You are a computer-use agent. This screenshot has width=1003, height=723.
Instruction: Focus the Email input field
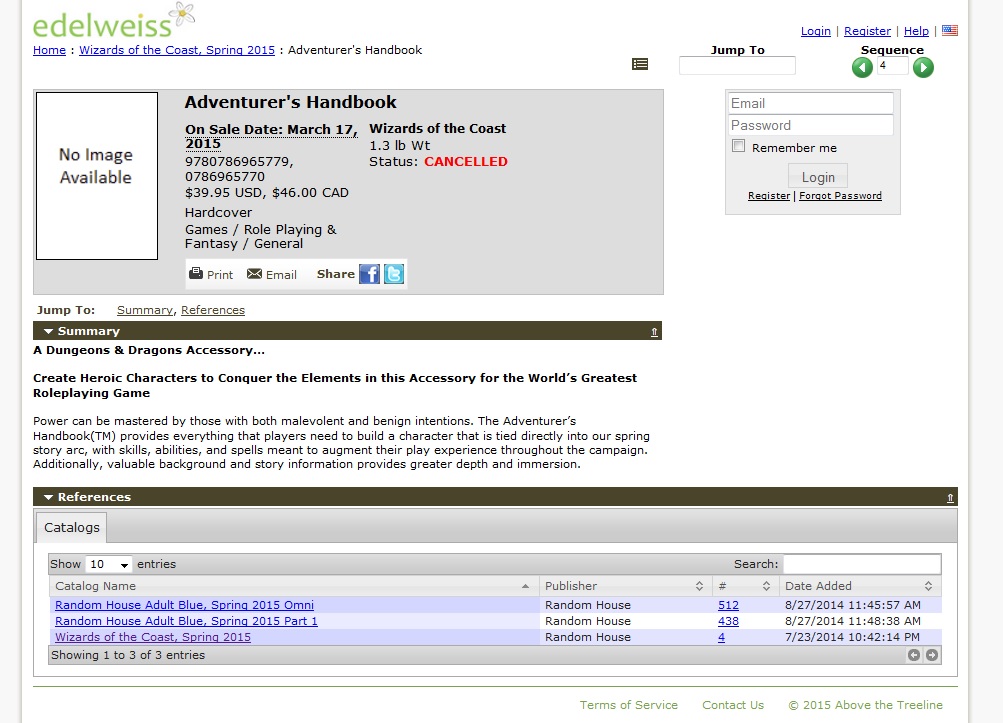point(810,103)
